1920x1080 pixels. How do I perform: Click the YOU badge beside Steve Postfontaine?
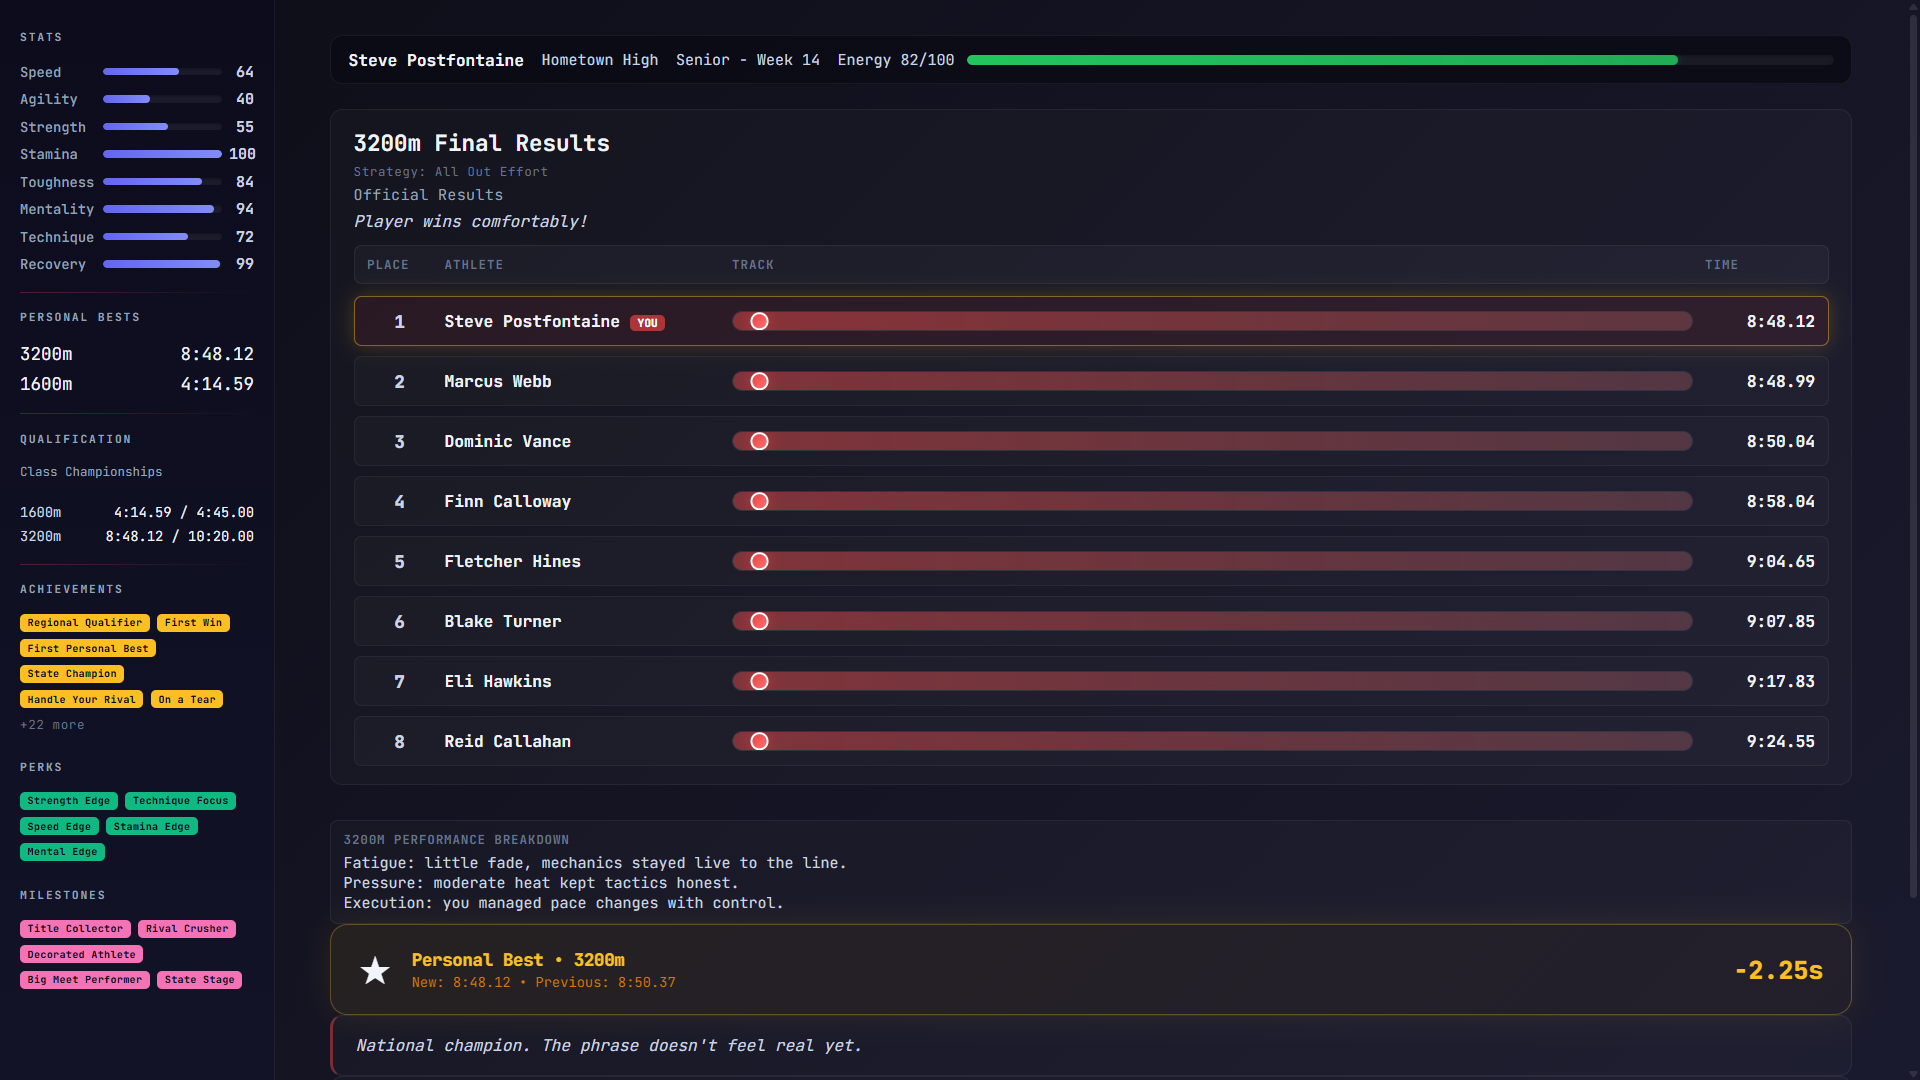[647, 323]
